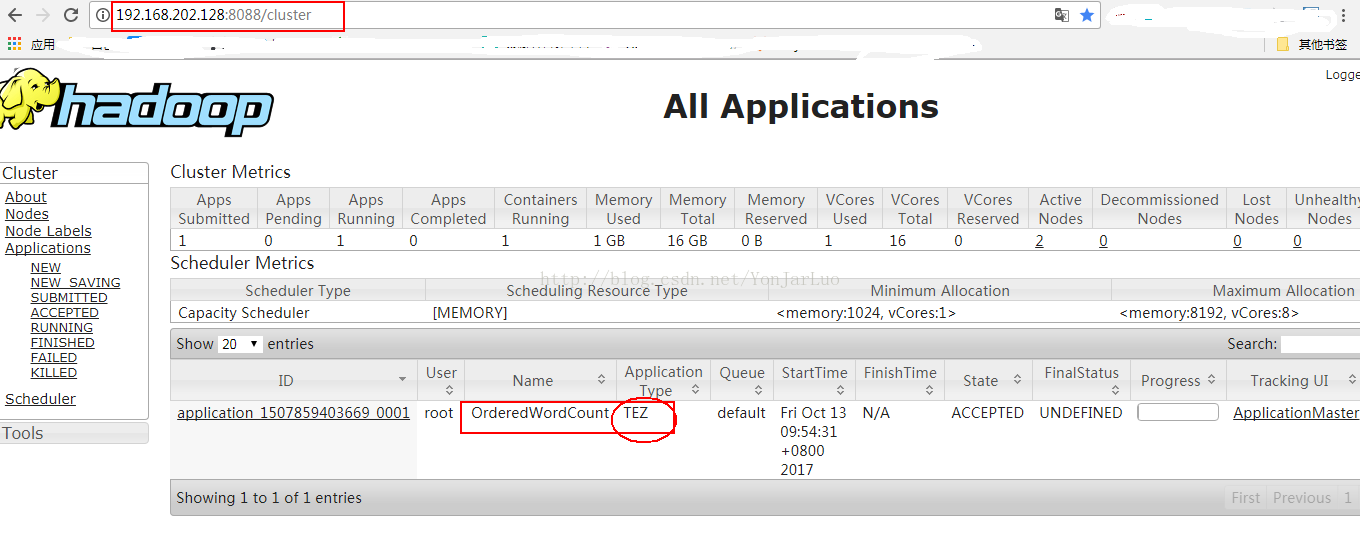Filter applications by FINISHED state
This screenshot has width=1360, height=537.
(63, 343)
